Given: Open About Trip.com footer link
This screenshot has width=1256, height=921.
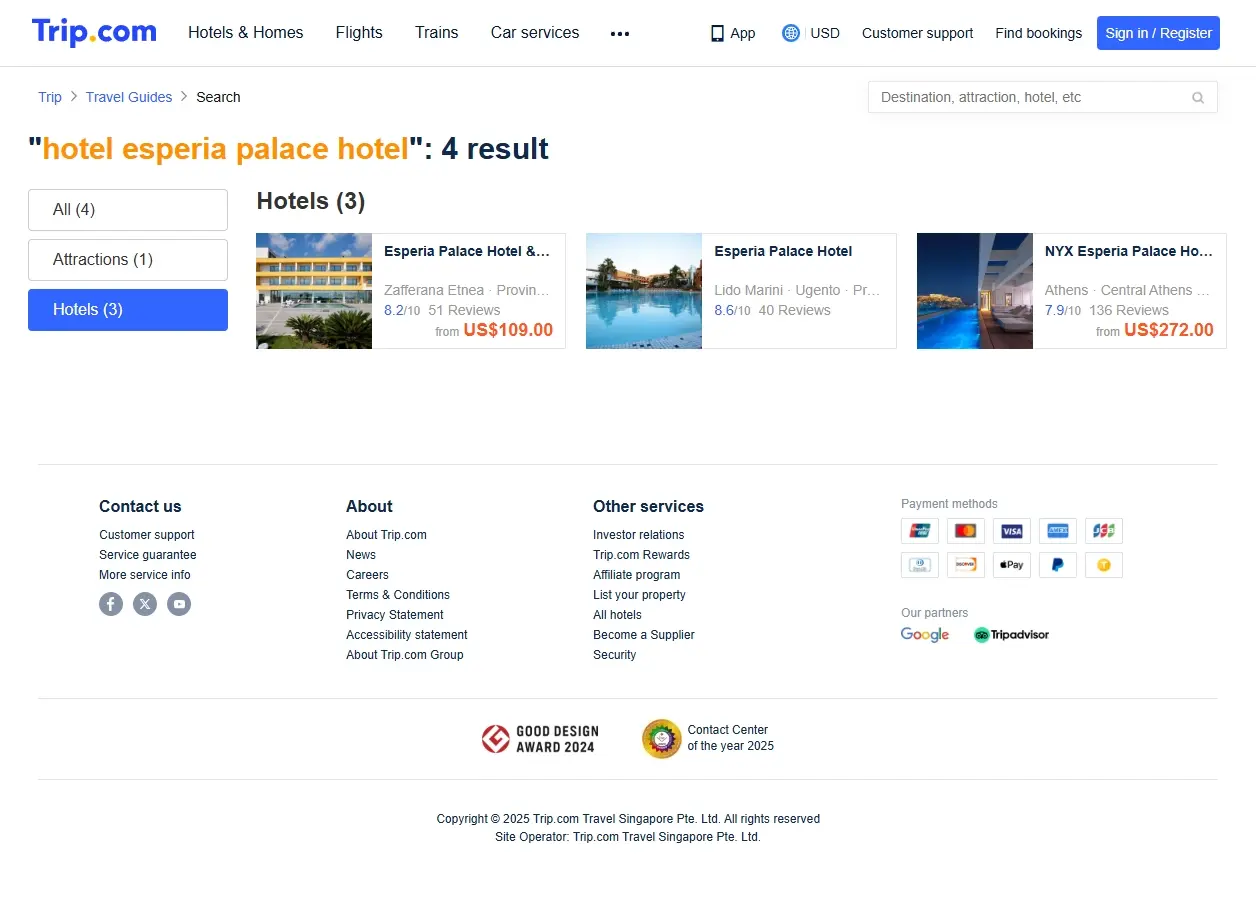Looking at the screenshot, I should [x=386, y=535].
